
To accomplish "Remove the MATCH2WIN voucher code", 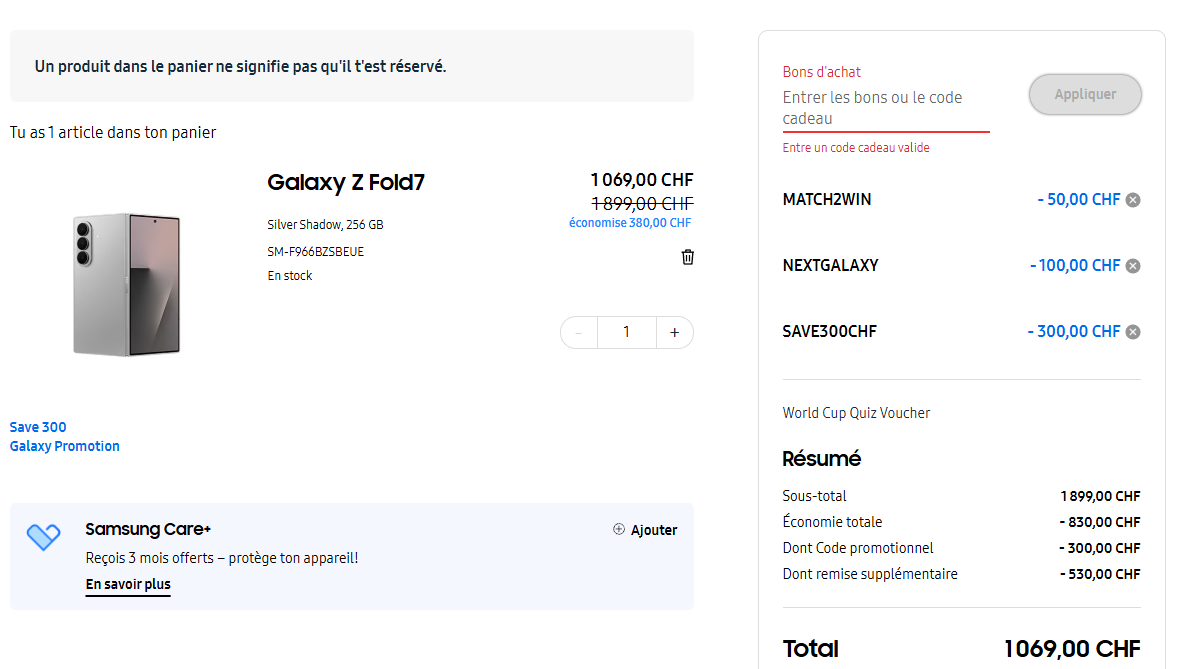I will pos(1133,200).
